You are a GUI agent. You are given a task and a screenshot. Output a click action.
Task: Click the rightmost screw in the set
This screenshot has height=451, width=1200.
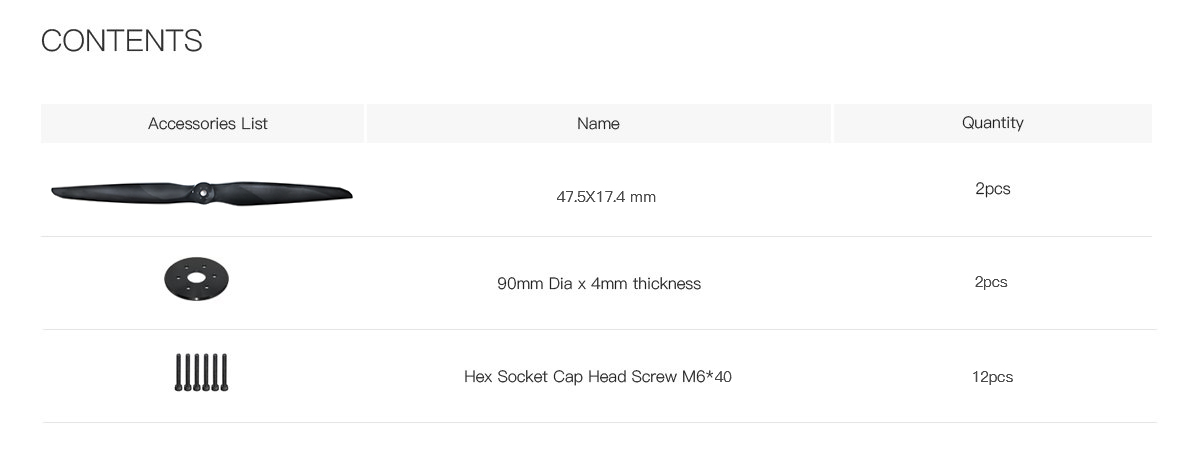(x=225, y=372)
